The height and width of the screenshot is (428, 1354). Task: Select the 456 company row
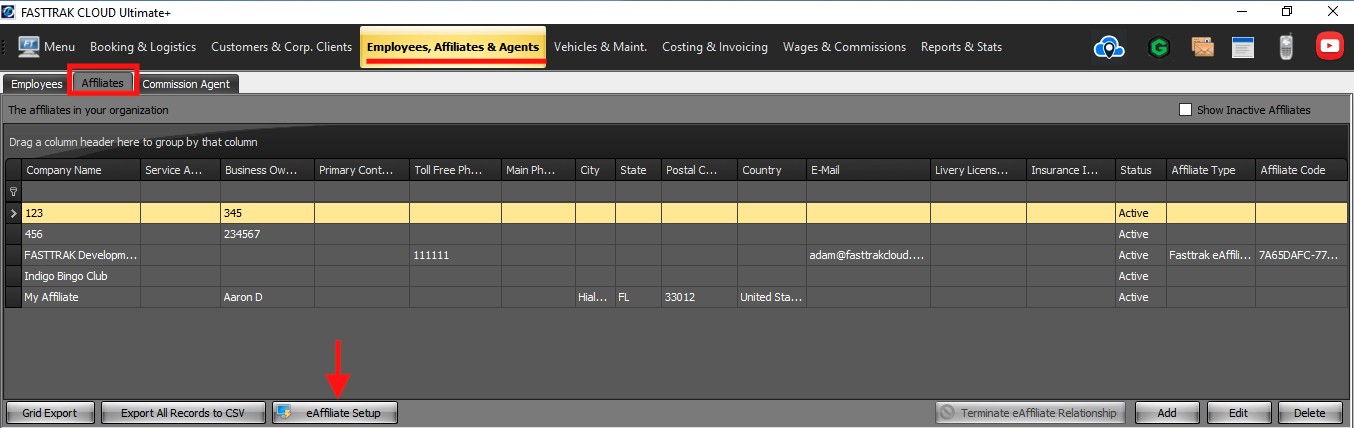[x=676, y=234]
